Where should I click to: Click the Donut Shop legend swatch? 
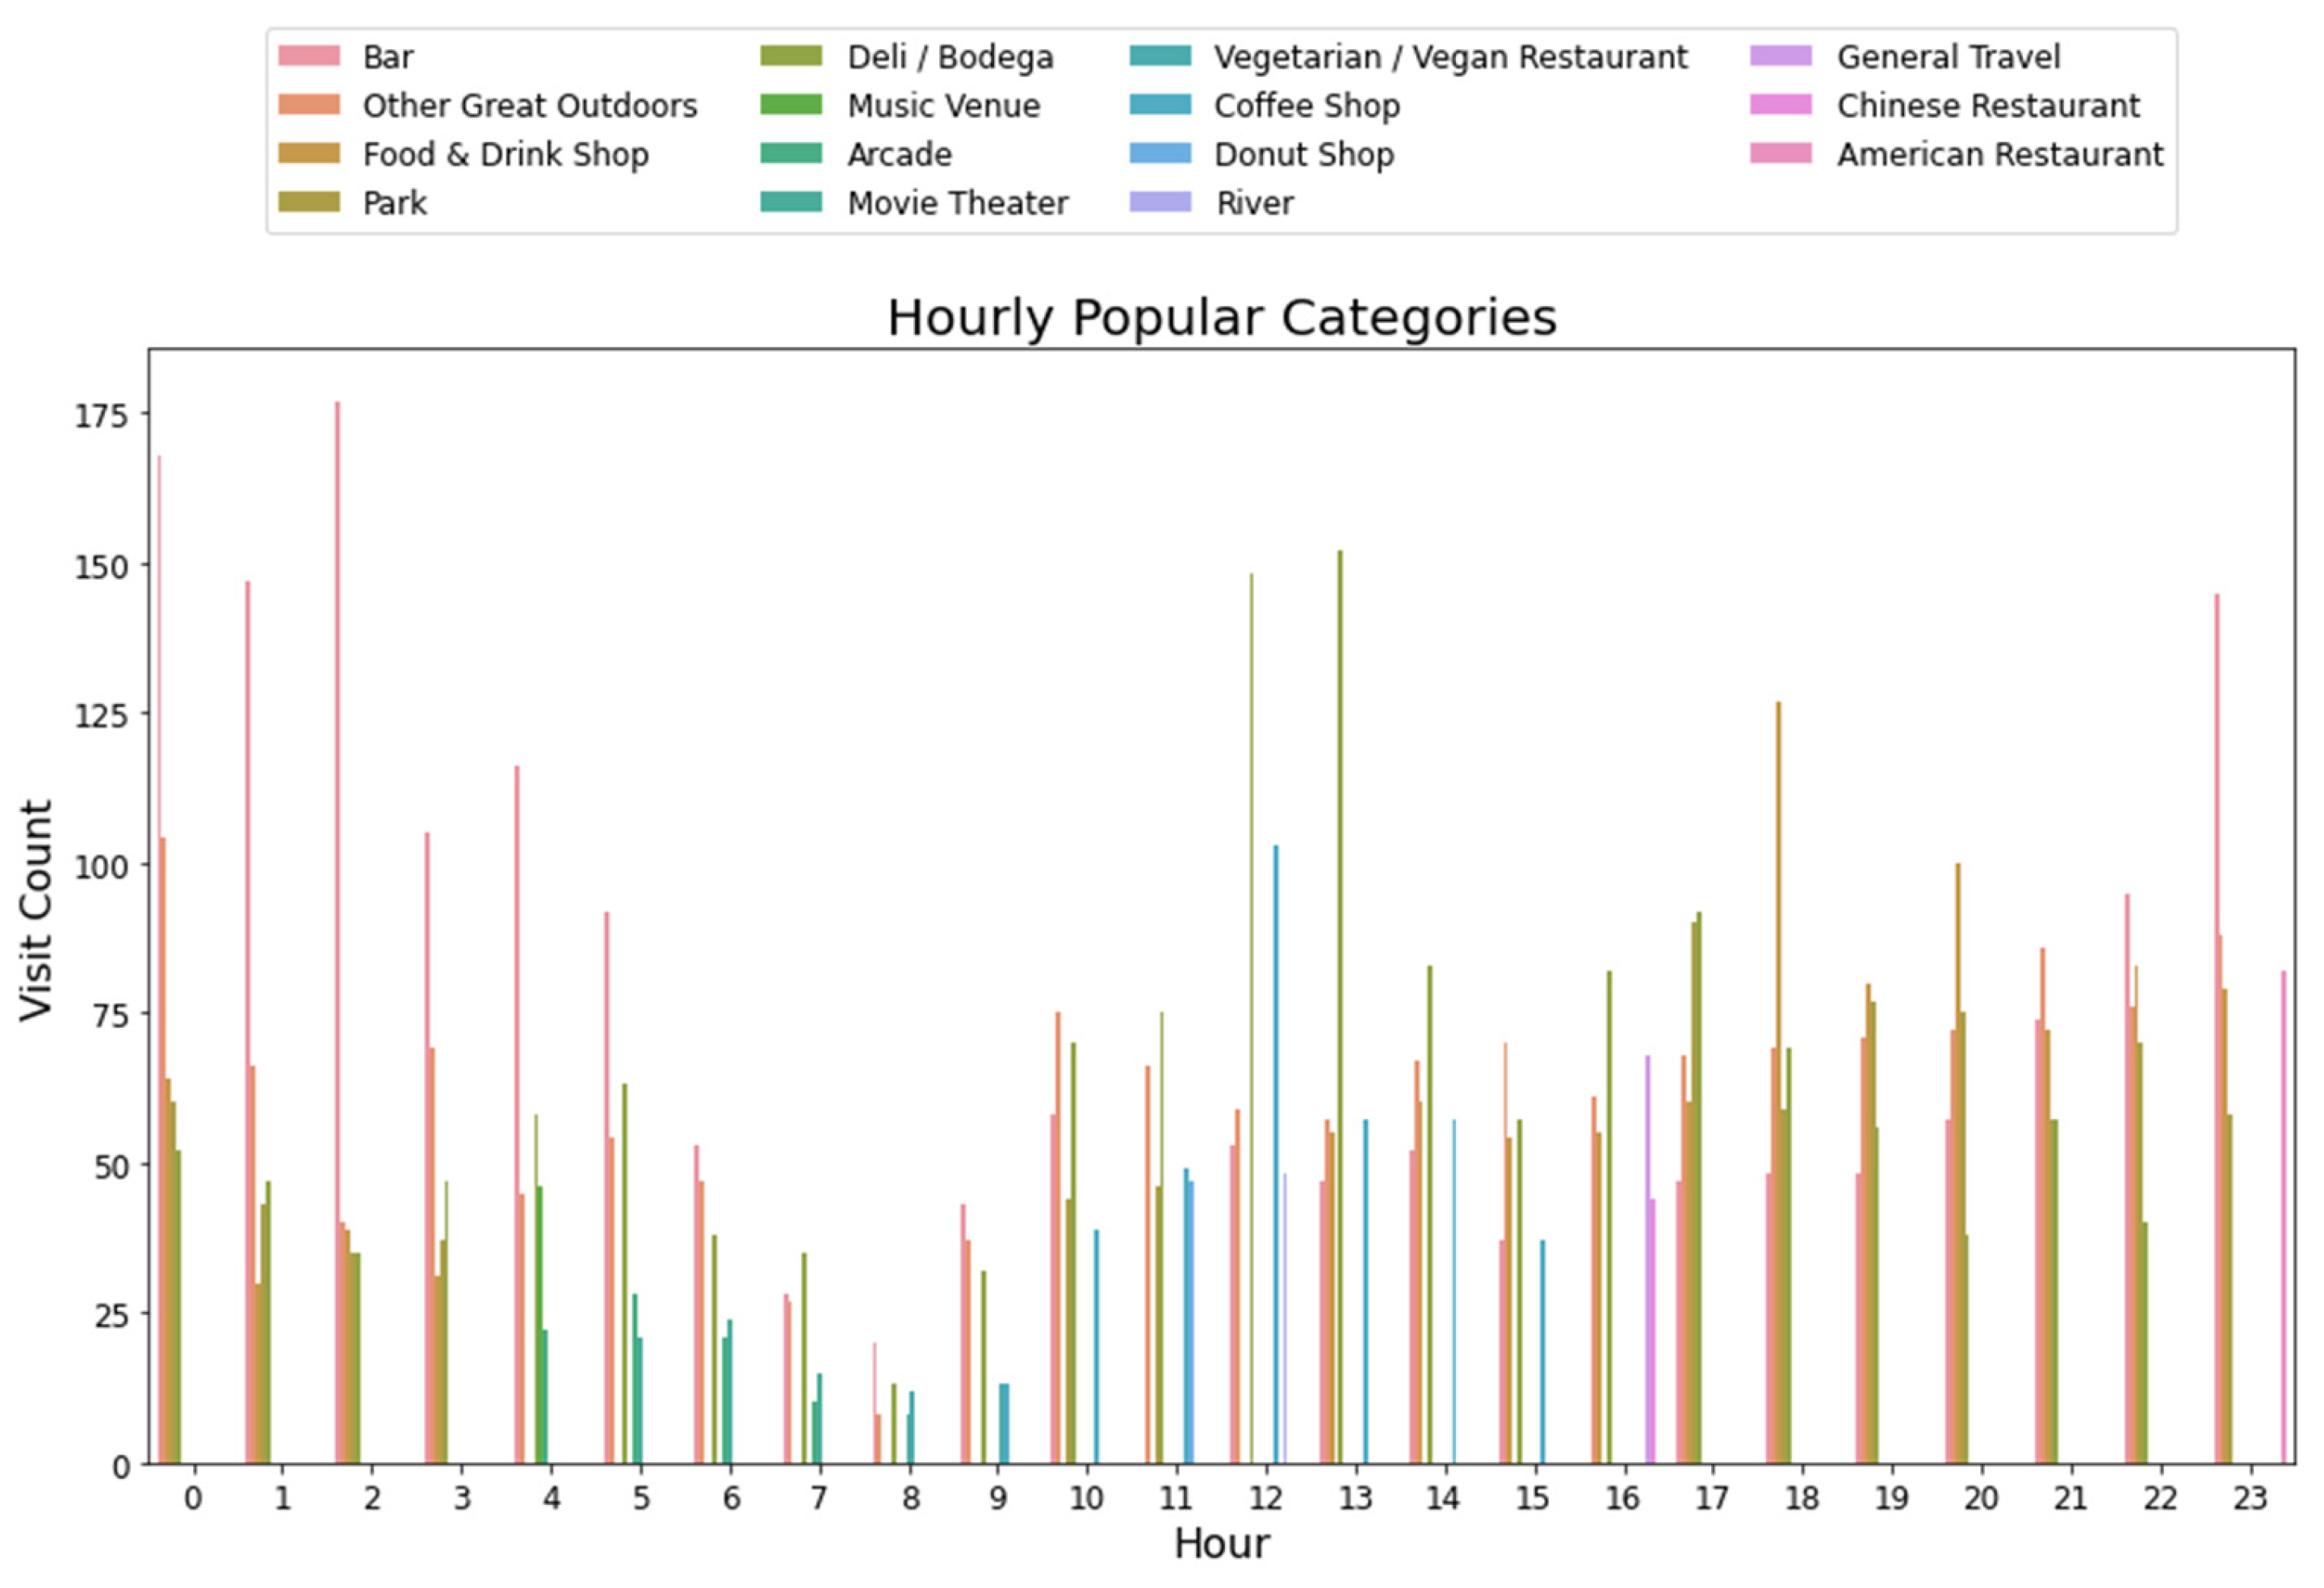[1160, 154]
